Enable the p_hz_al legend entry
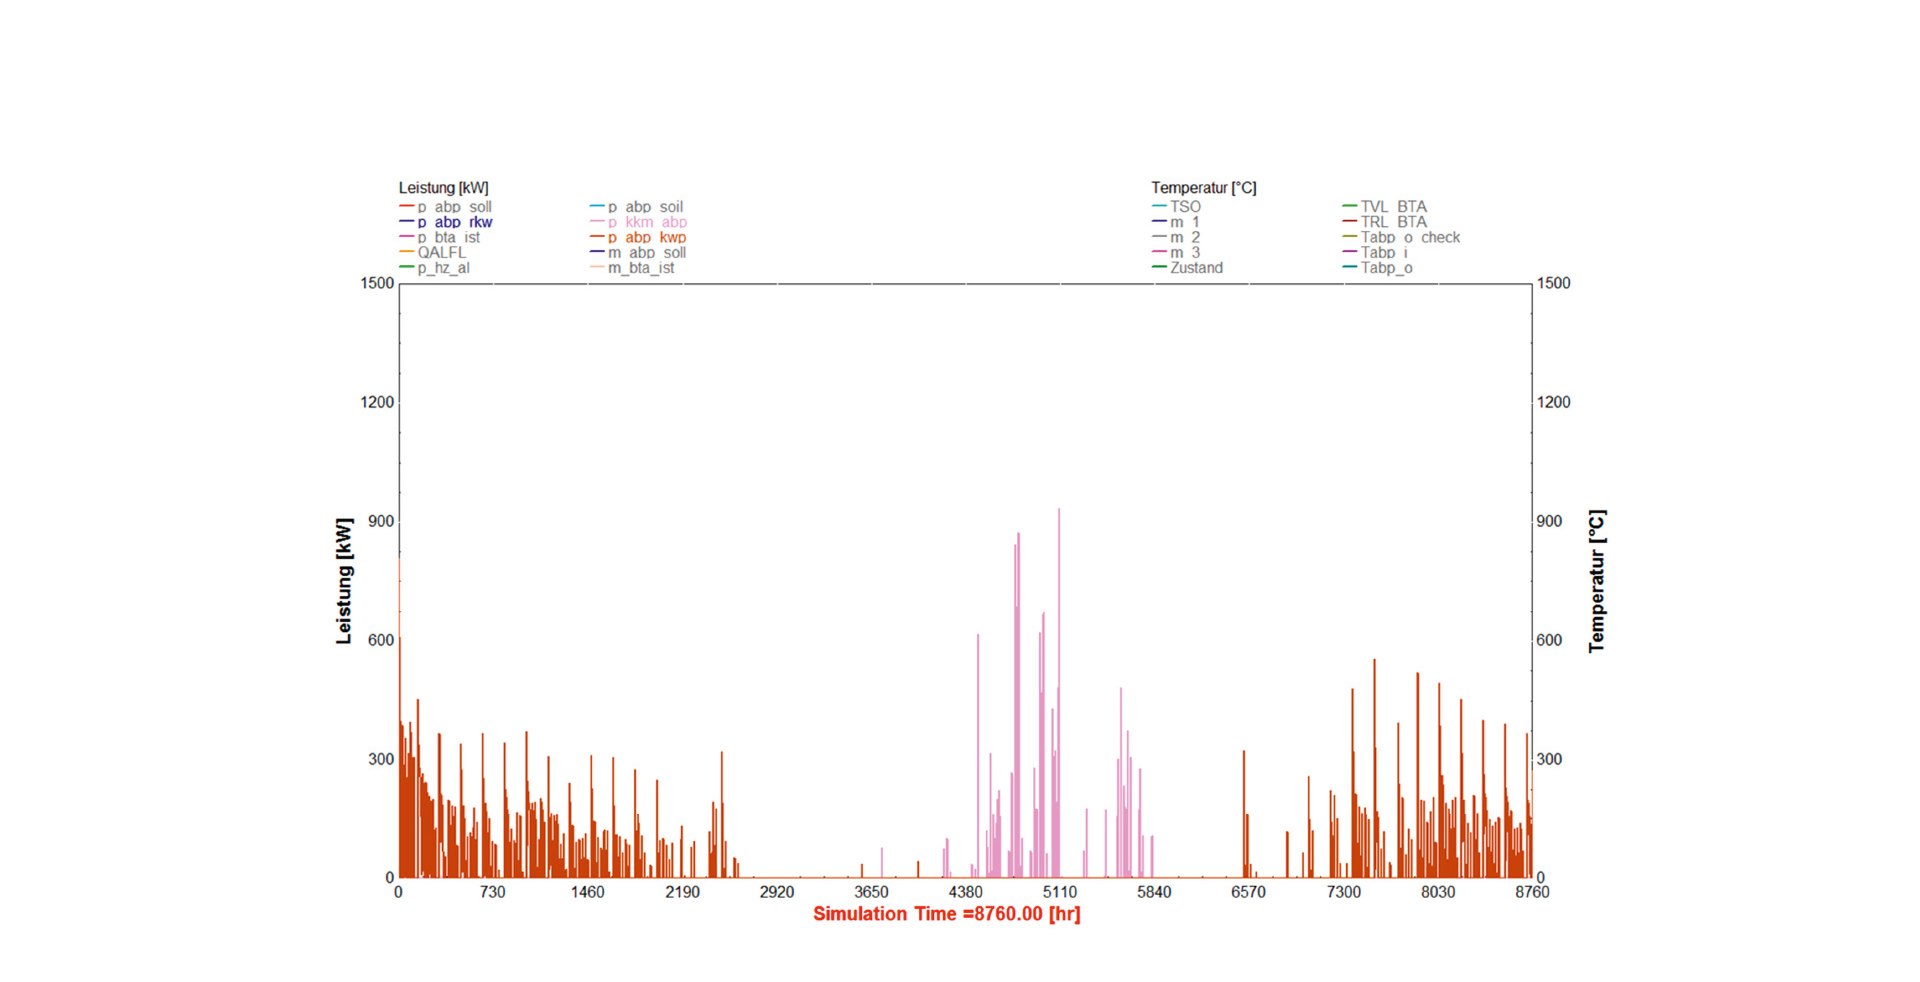The width and height of the screenshot is (1920, 982). tap(443, 268)
